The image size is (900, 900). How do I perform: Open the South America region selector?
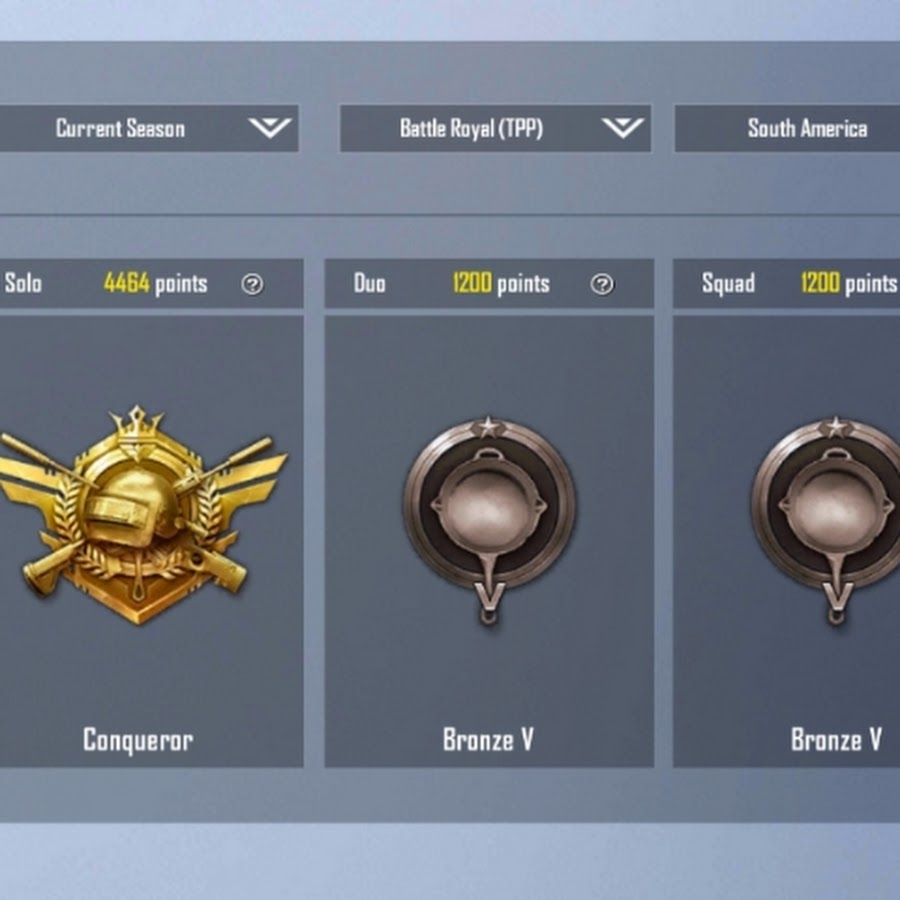[x=787, y=129]
